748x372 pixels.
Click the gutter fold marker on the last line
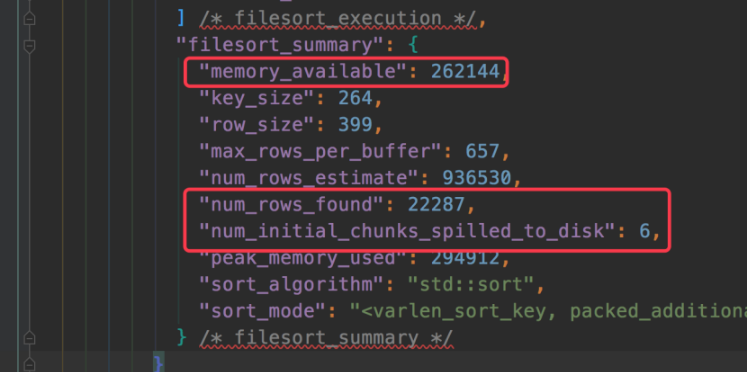[x=30, y=364]
